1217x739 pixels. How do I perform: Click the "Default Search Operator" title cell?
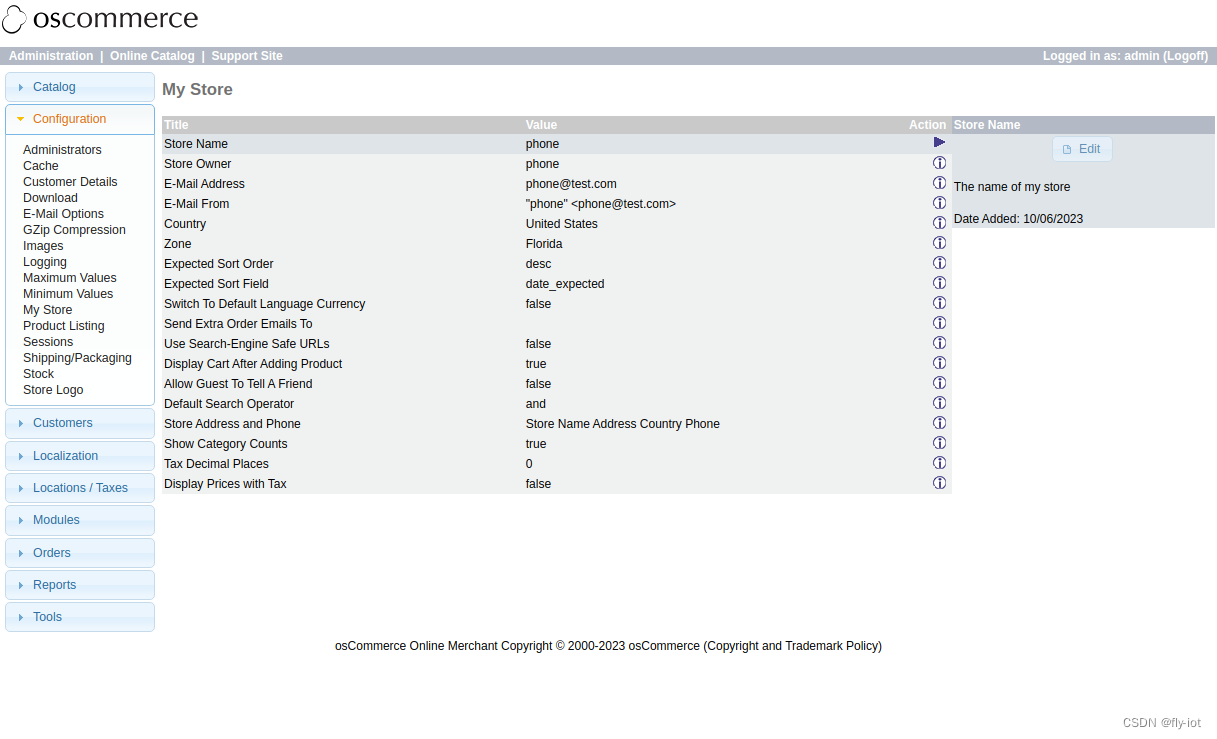tap(229, 404)
